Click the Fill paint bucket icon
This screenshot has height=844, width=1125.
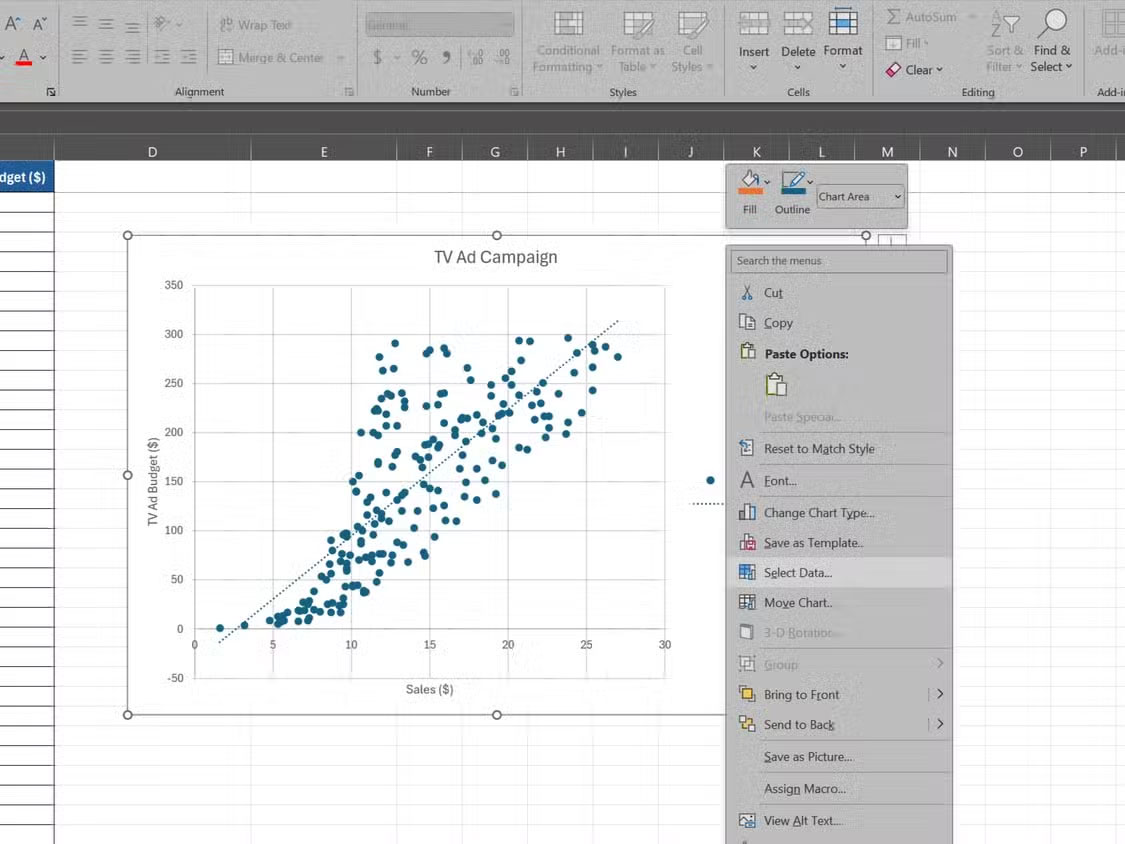click(x=749, y=182)
